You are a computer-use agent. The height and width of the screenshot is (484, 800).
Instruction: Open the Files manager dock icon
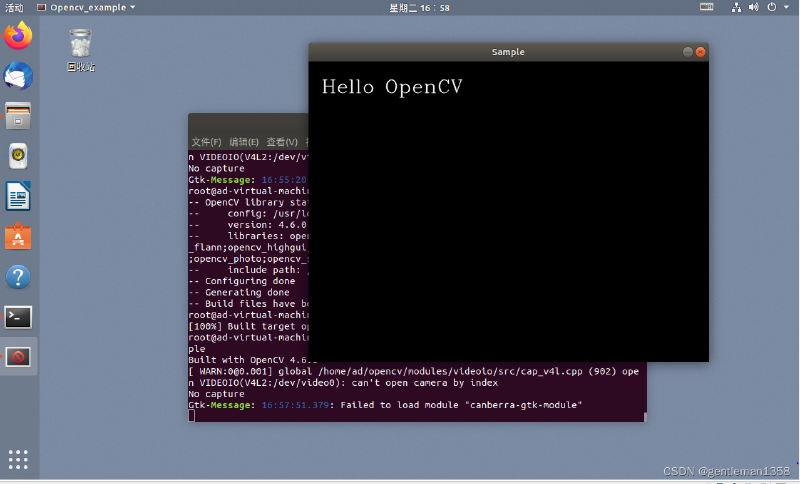click(18, 116)
